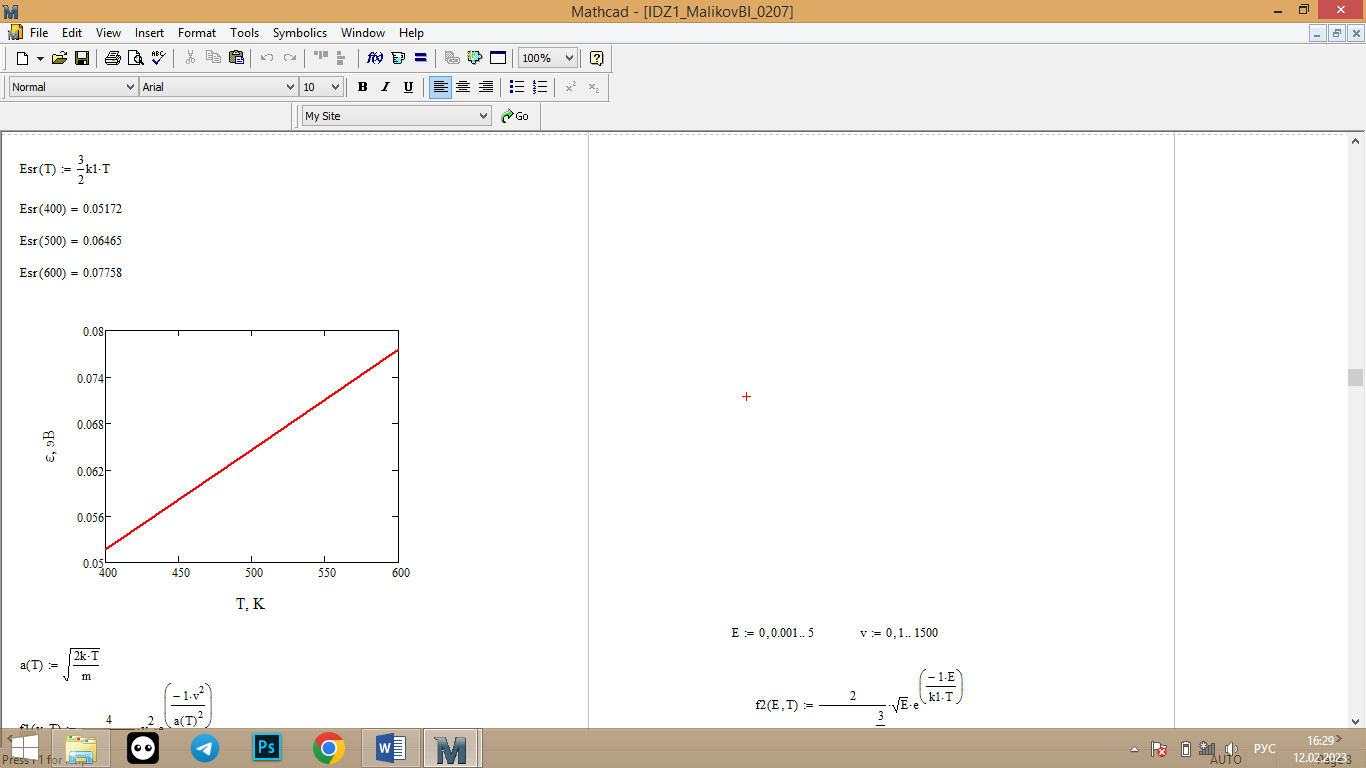Image resolution: width=1366 pixels, height=768 pixels.
Task: Open the Insert Function f(x) dialog
Action: coord(375,58)
